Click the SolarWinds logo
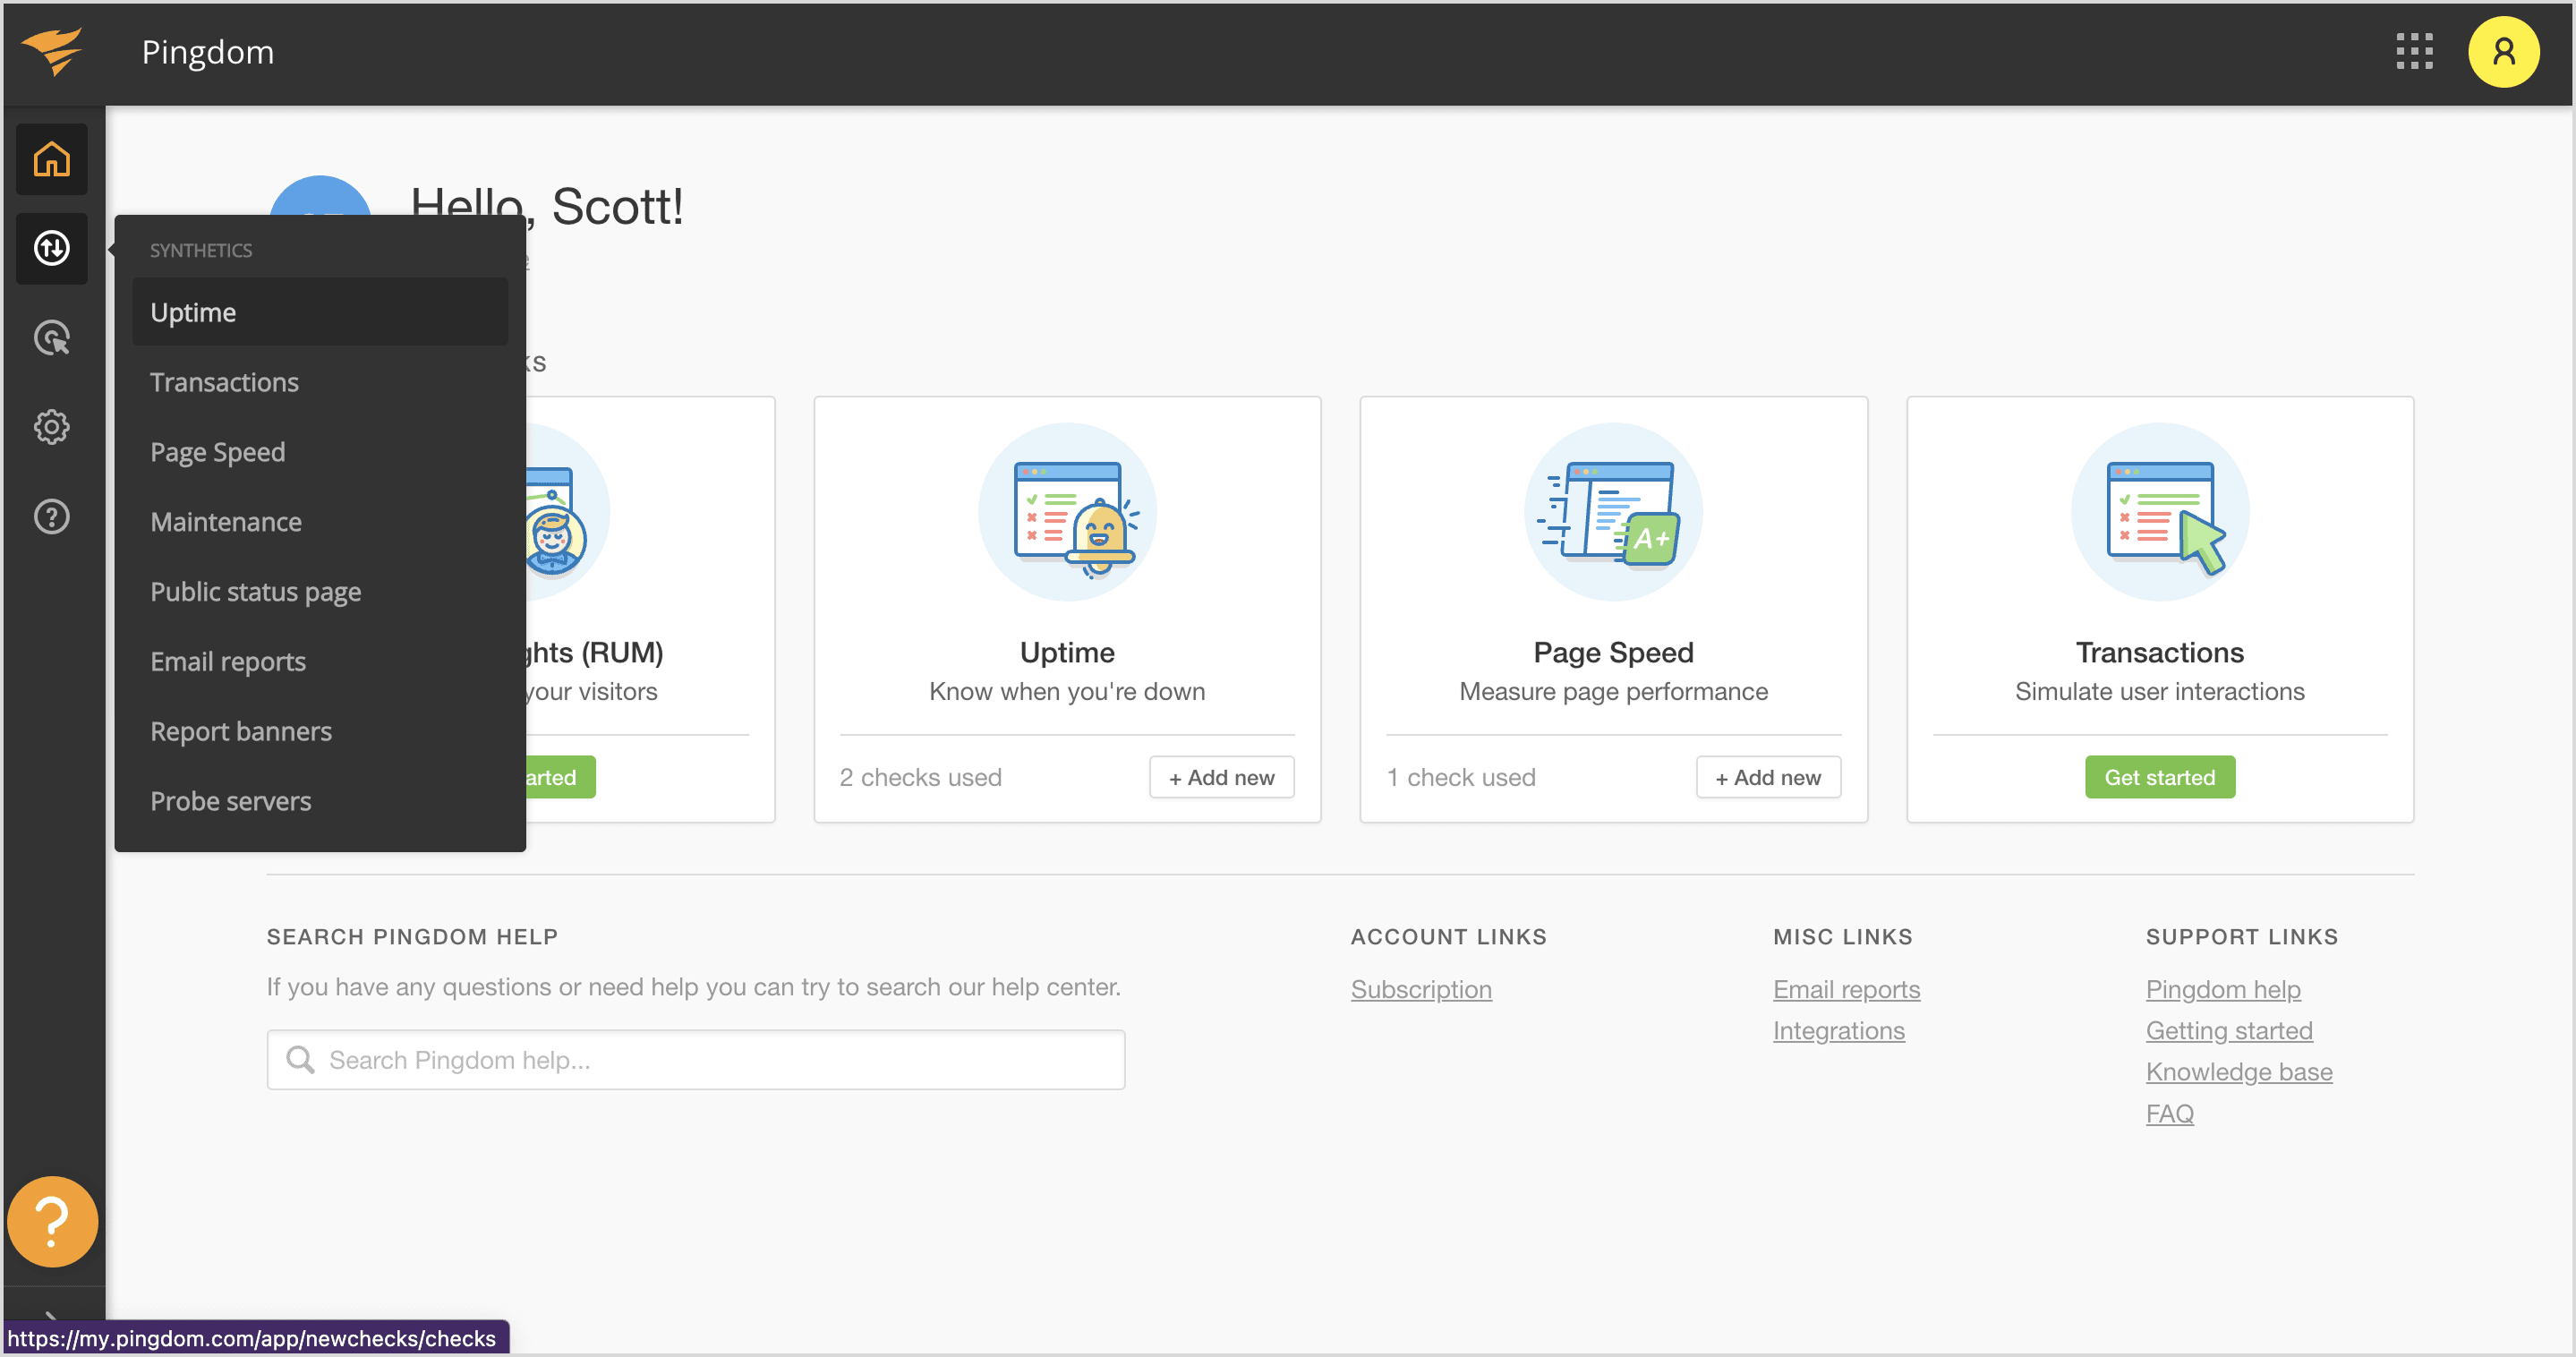Screen dimensions: 2576x1357 tap(51, 52)
